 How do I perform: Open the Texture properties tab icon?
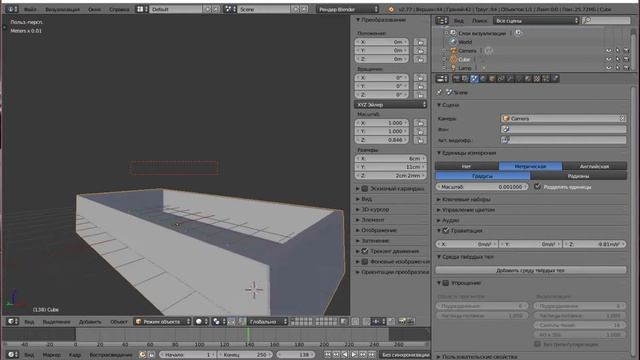(537, 78)
